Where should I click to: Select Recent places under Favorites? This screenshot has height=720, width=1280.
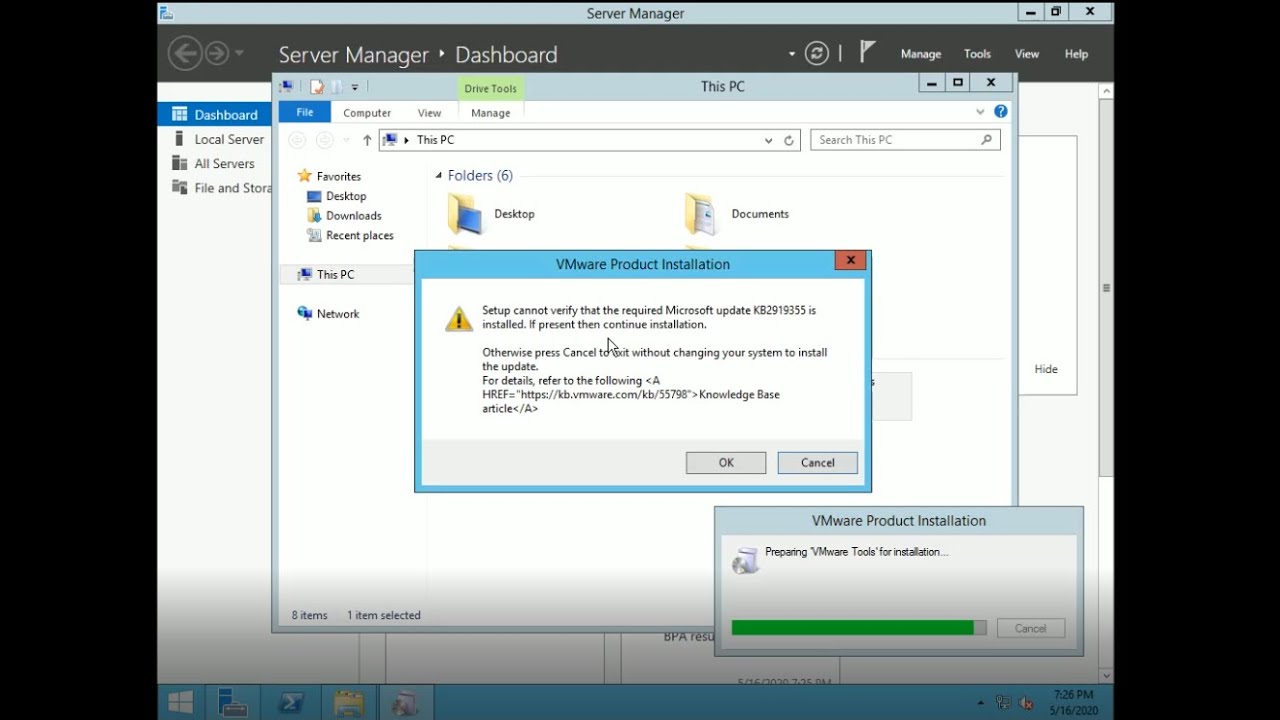click(x=359, y=235)
